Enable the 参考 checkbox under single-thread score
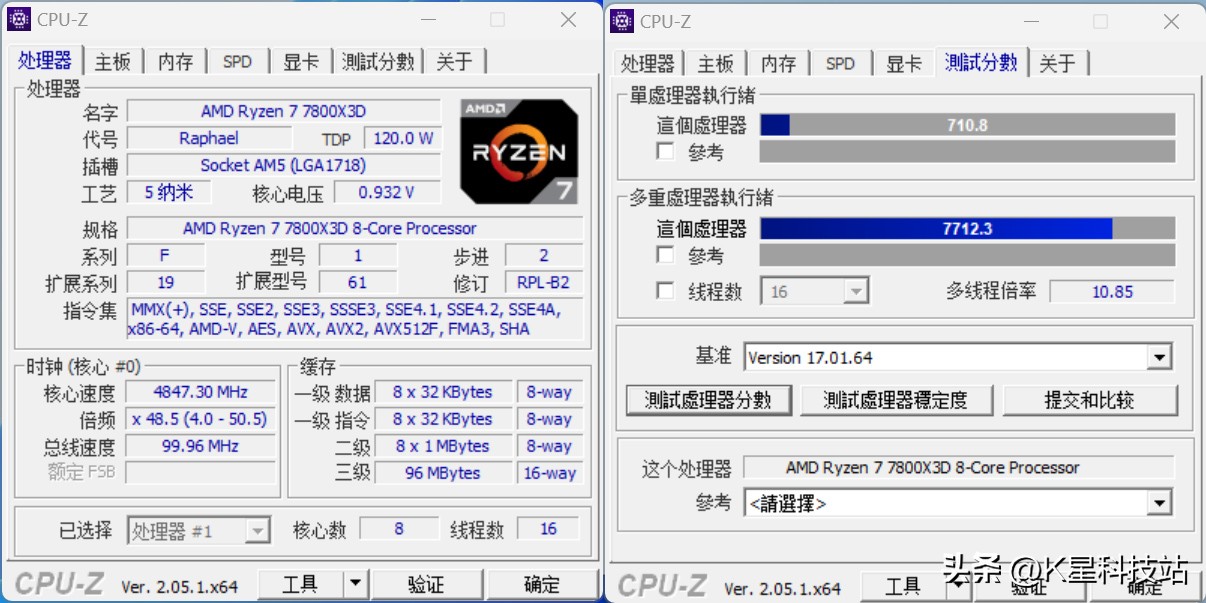Viewport: 1206px width, 603px height. pos(666,151)
